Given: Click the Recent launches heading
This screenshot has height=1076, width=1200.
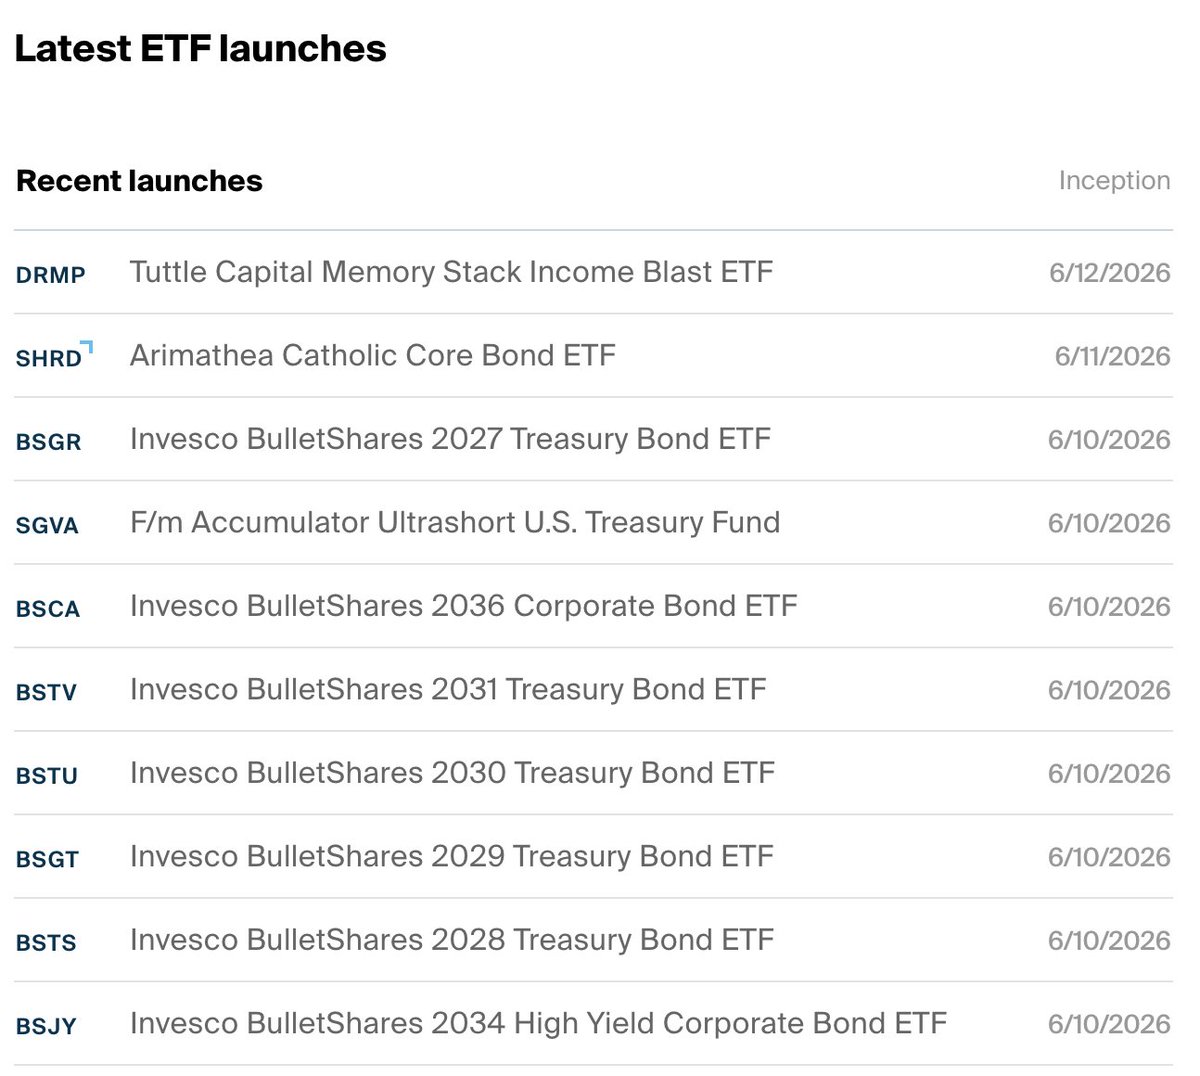Looking at the screenshot, I should point(139,181).
